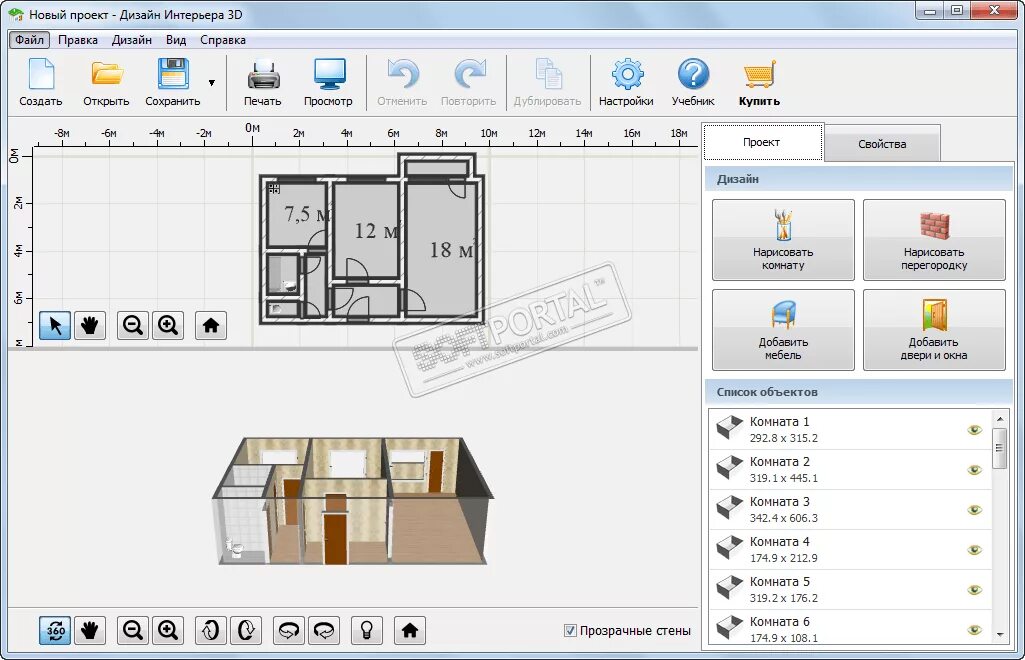The height and width of the screenshot is (660, 1025).
Task: Click the object list scroll-down arrow
Action: (x=1000, y=635)
